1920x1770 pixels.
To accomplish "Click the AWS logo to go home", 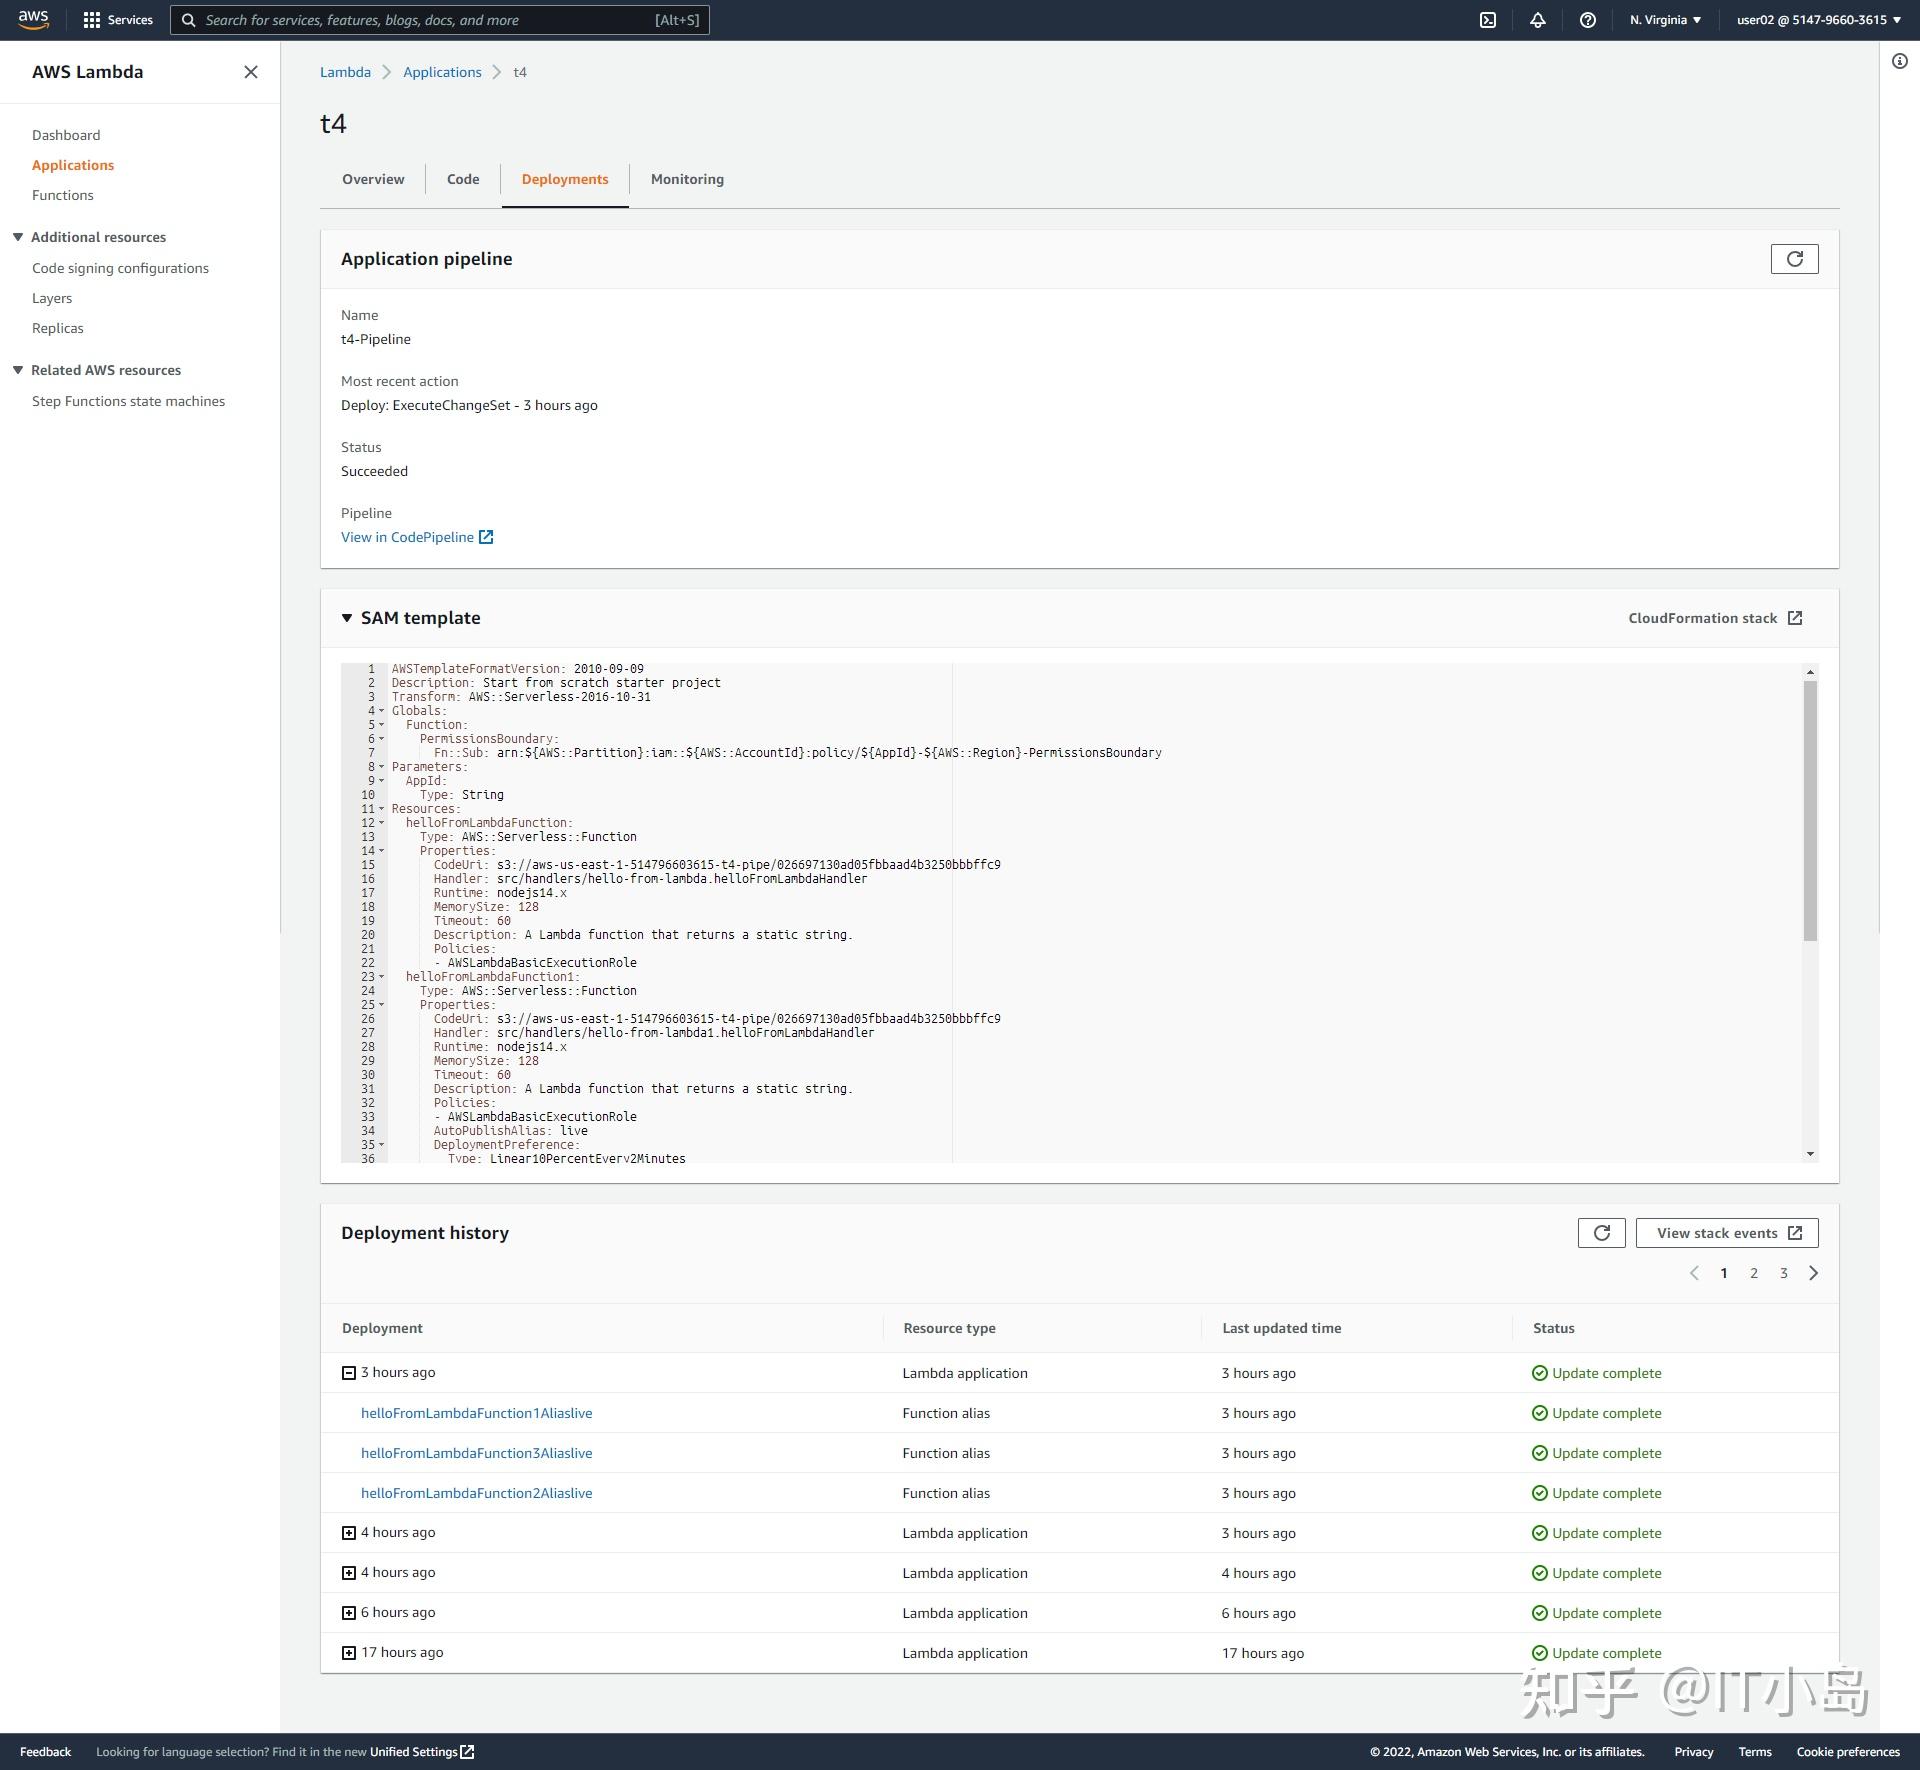I will pyautogui.click(x=33, y=19).
